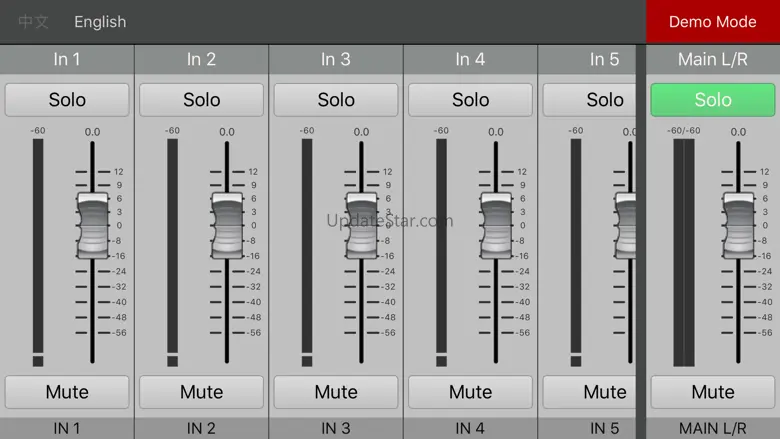Mute the Main L/R output

point(713,392)
